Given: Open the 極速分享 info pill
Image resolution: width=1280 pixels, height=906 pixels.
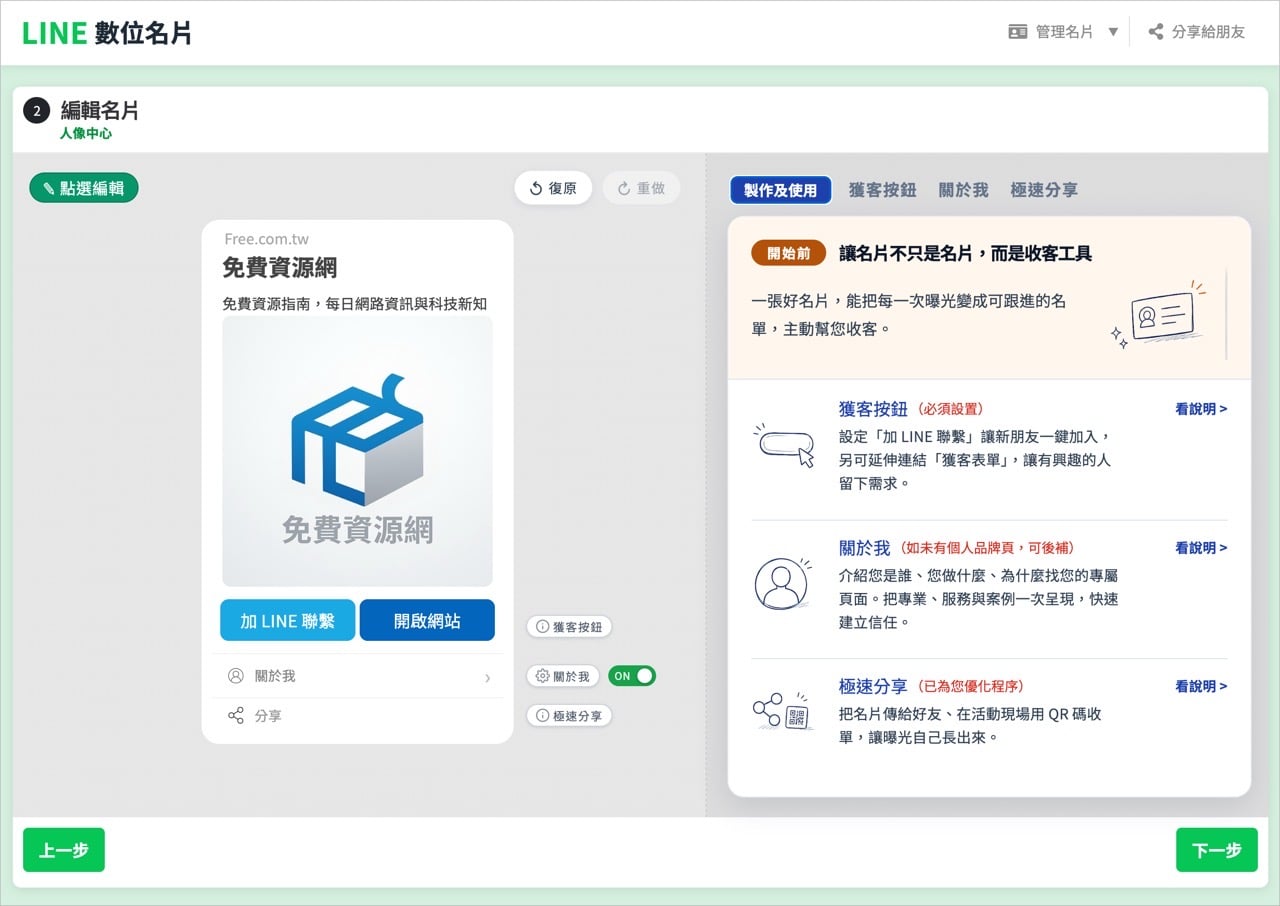Looking at the screenshot, I should (x=569, y=716).
